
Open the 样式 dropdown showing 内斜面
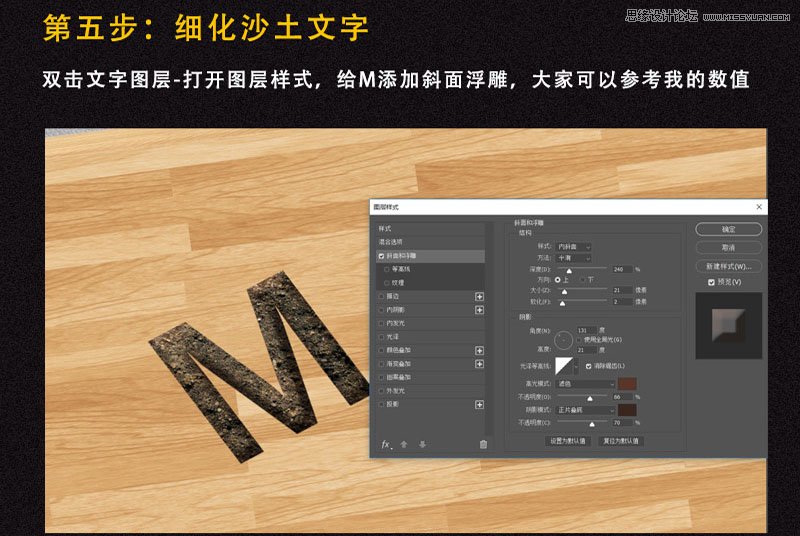[573, 247]
